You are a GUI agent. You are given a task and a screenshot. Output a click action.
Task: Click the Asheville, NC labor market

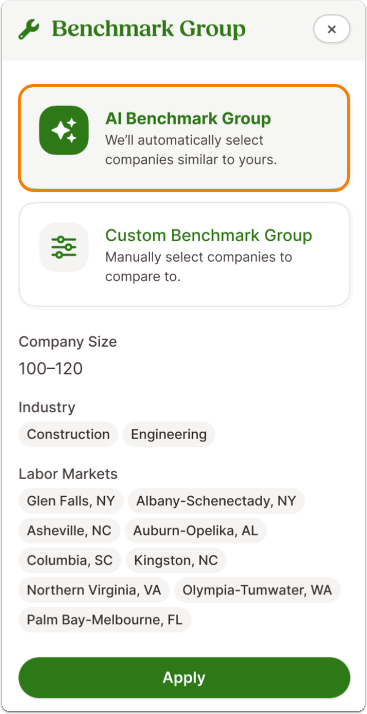(69, 531)
